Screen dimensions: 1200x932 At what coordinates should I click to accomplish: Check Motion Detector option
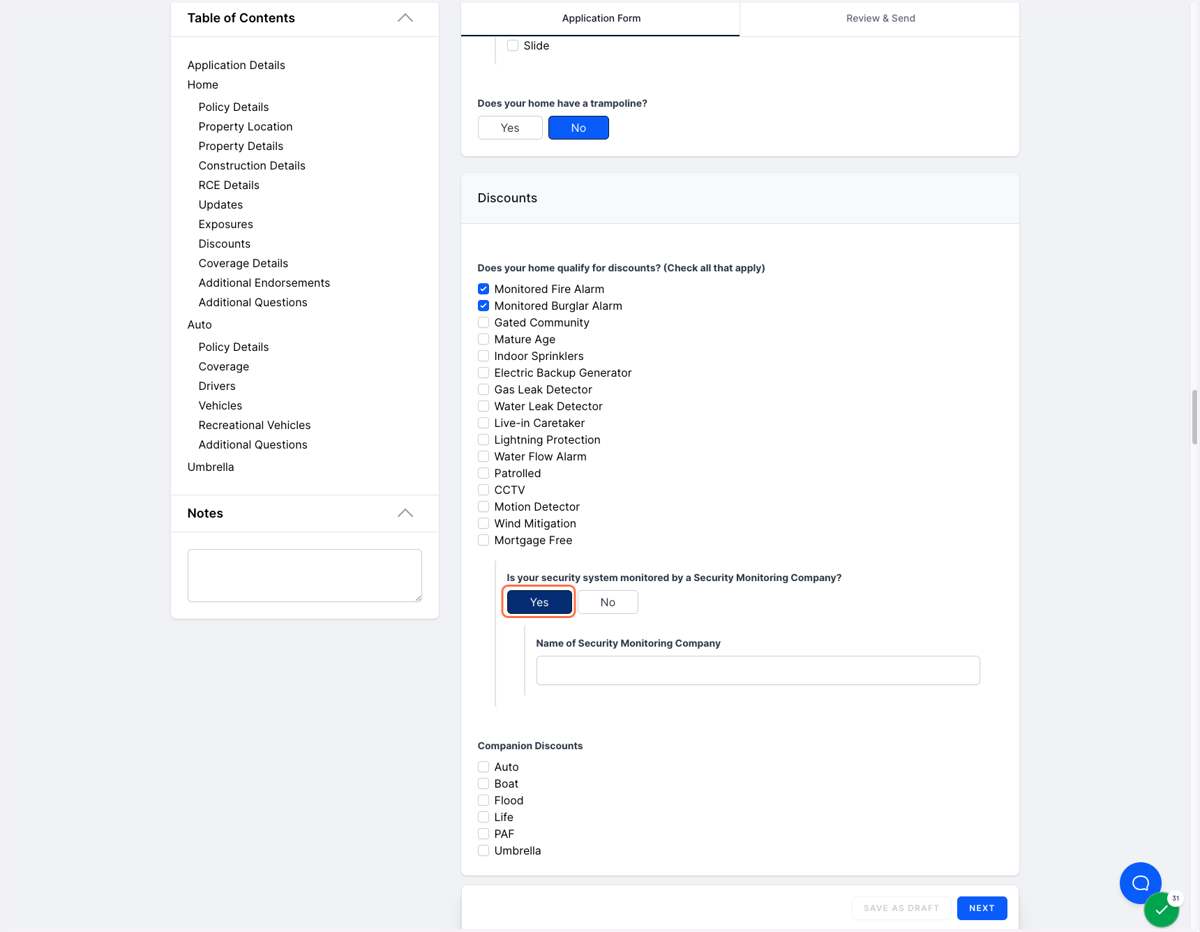pos(483,507)
